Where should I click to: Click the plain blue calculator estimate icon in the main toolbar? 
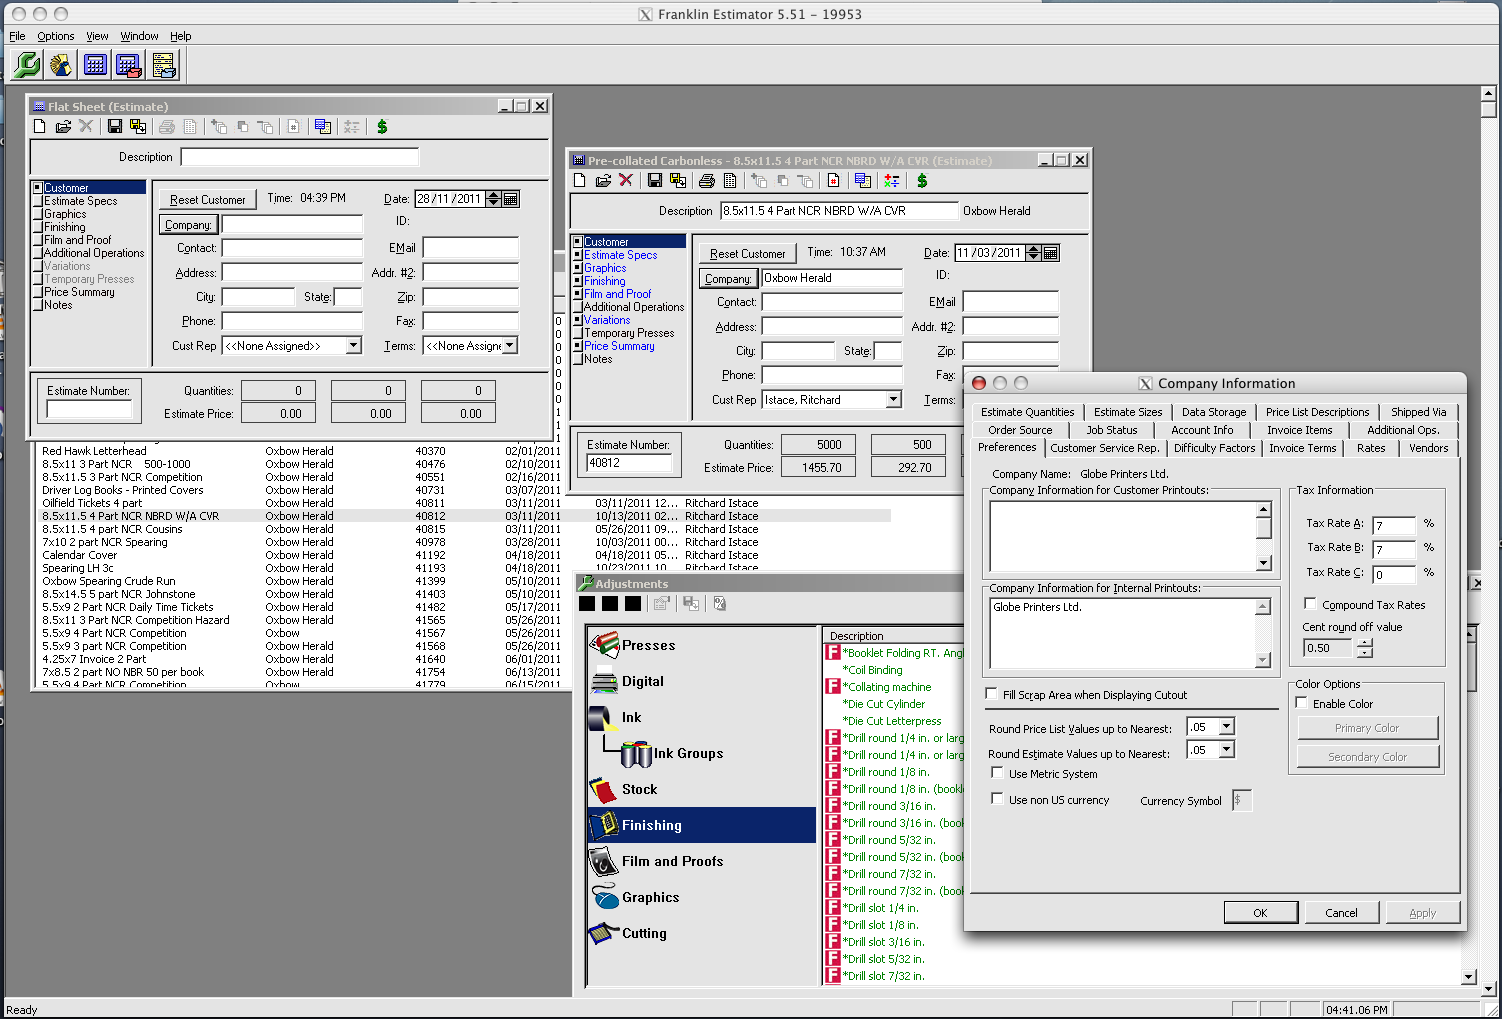pyautogui.click(x=95, y=65)
